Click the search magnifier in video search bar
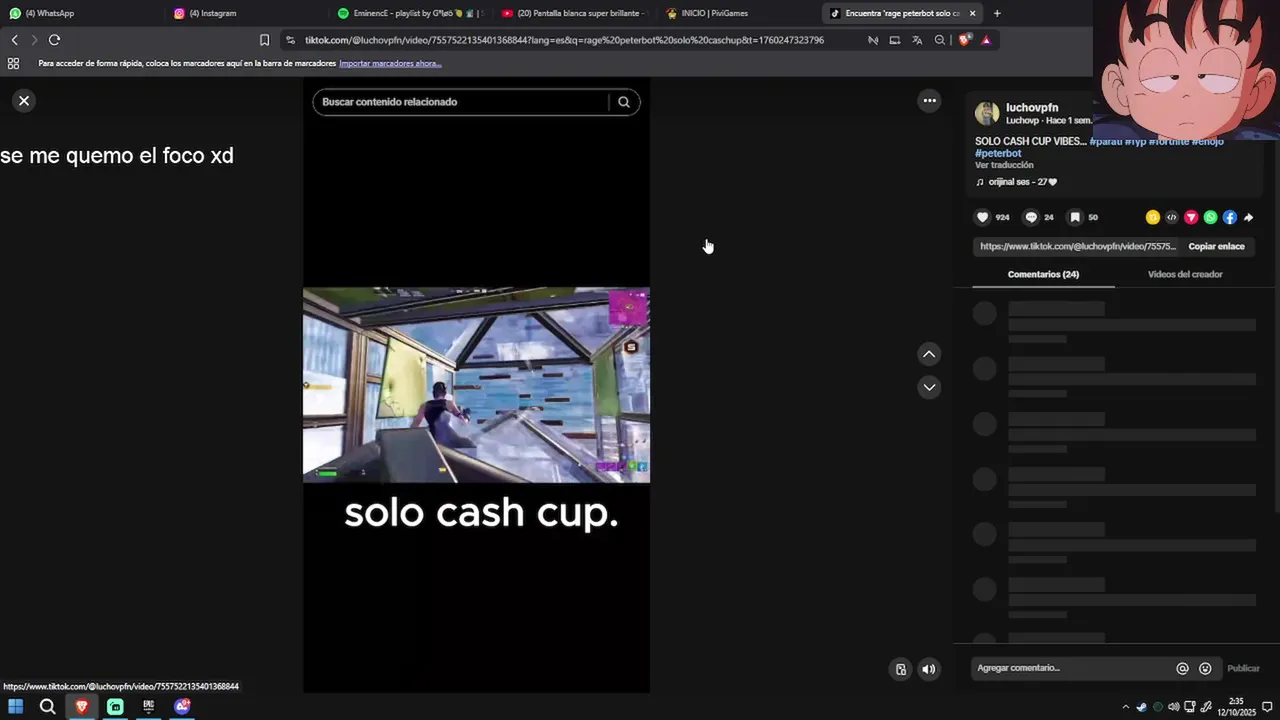This screenshot has width=1280, height=720. pyautogui.click(x=624, y=102)
